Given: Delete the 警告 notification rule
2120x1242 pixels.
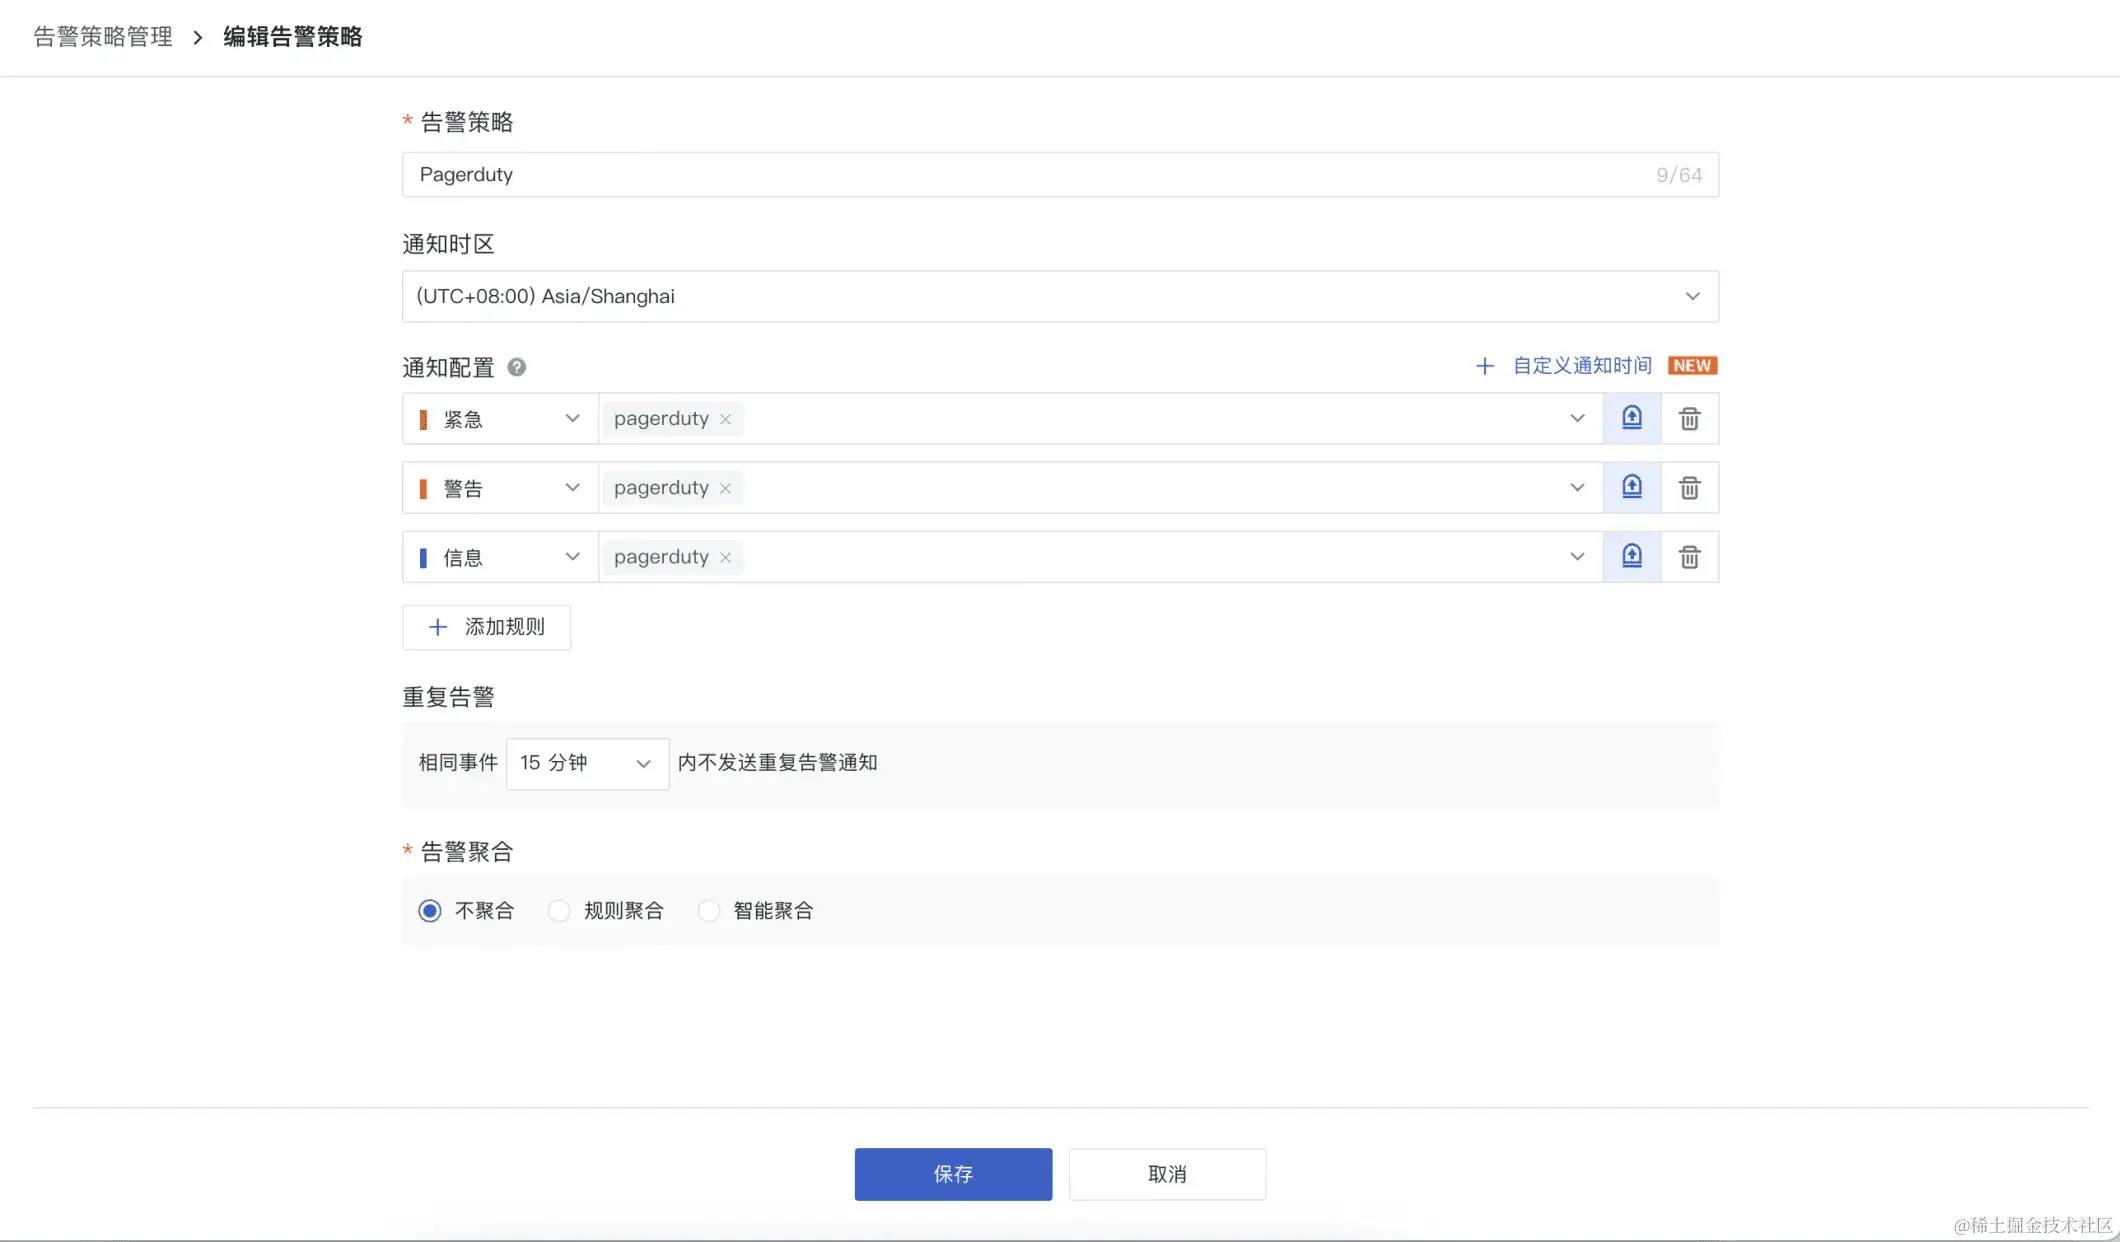Looking at the screenshot, I should [x=1689, y=487].
